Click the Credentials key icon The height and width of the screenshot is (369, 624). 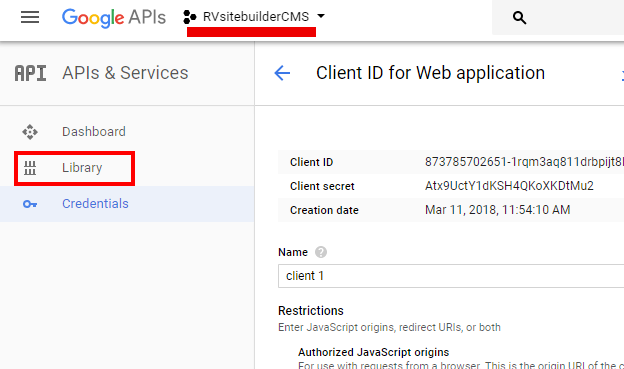(30, 204)
